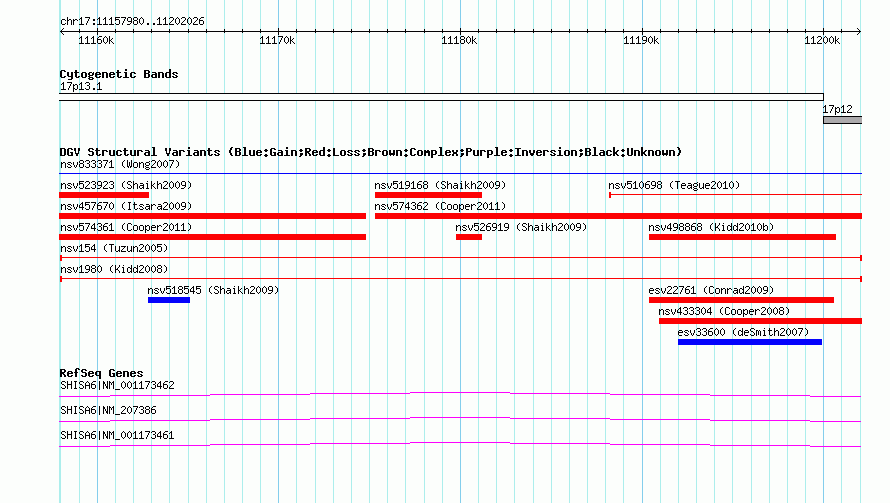
Task: Open the nsv498868 (Kidd2010b) label
Action: point(711,227)
